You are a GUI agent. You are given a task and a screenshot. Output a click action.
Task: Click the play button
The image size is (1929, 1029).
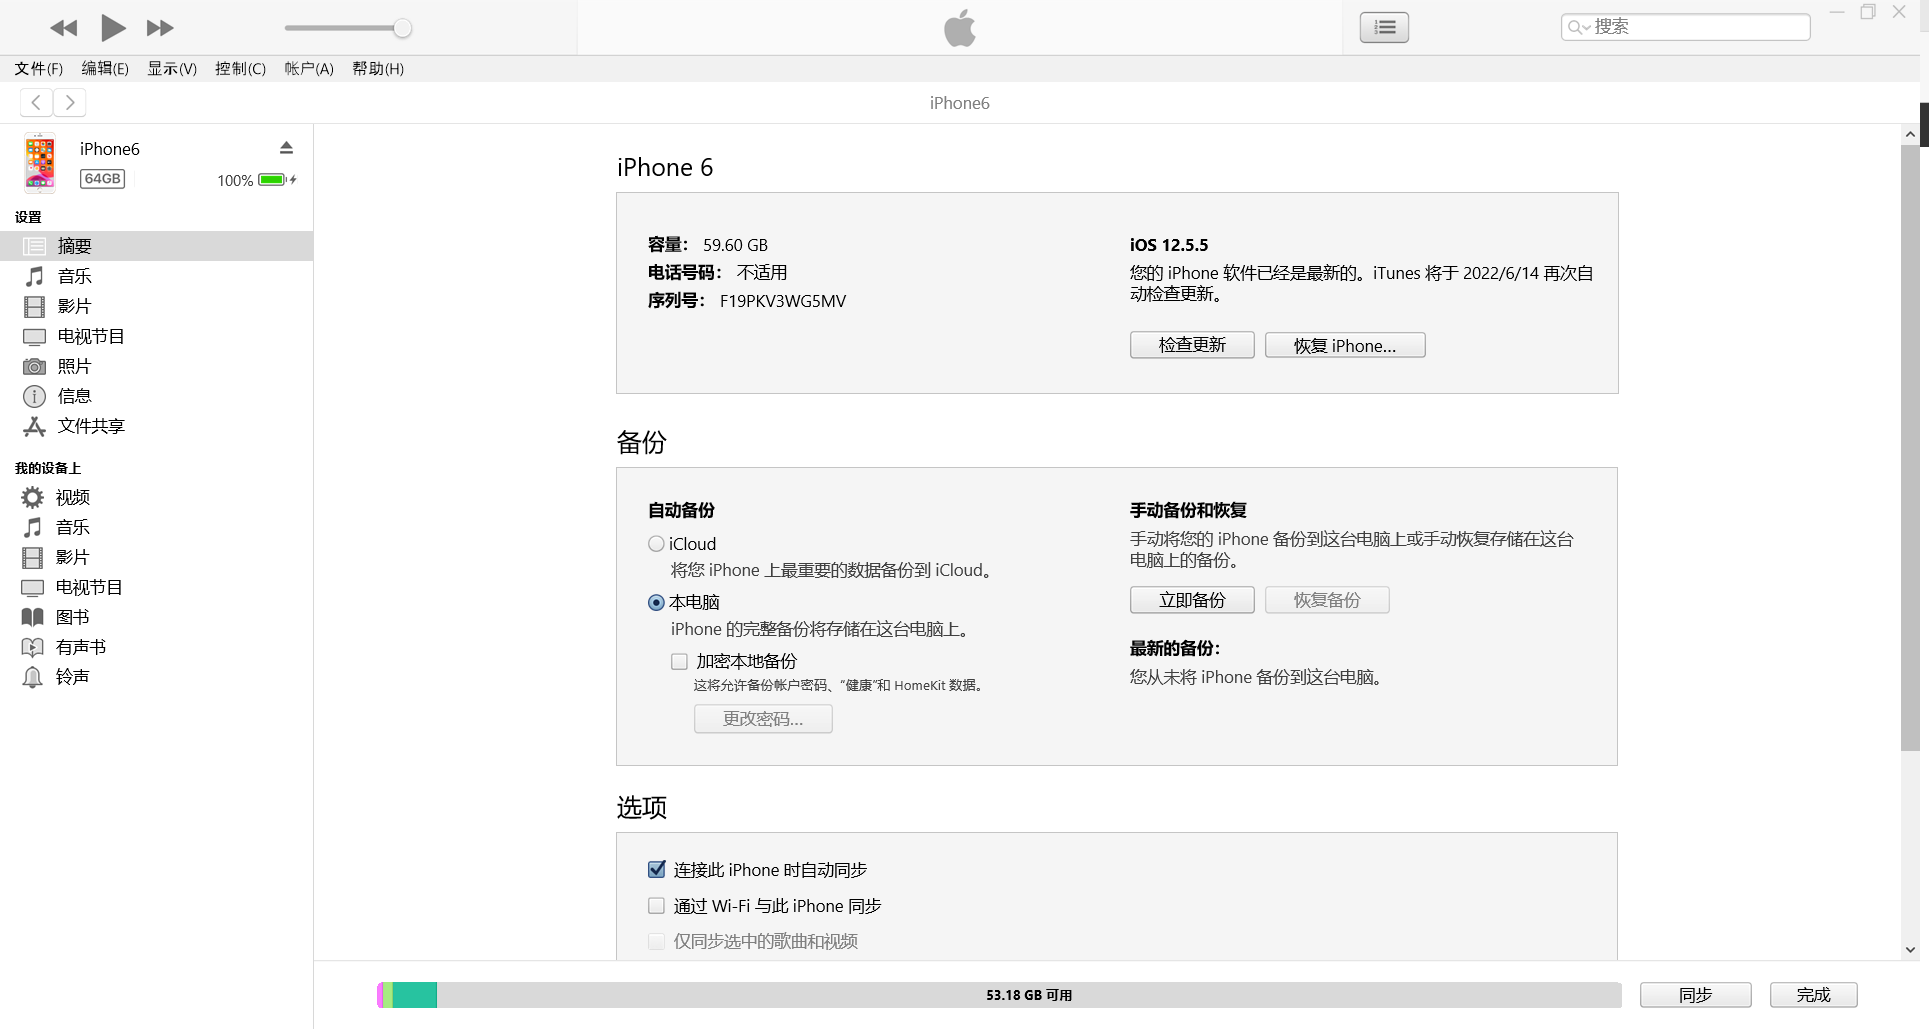pos(113,28)
